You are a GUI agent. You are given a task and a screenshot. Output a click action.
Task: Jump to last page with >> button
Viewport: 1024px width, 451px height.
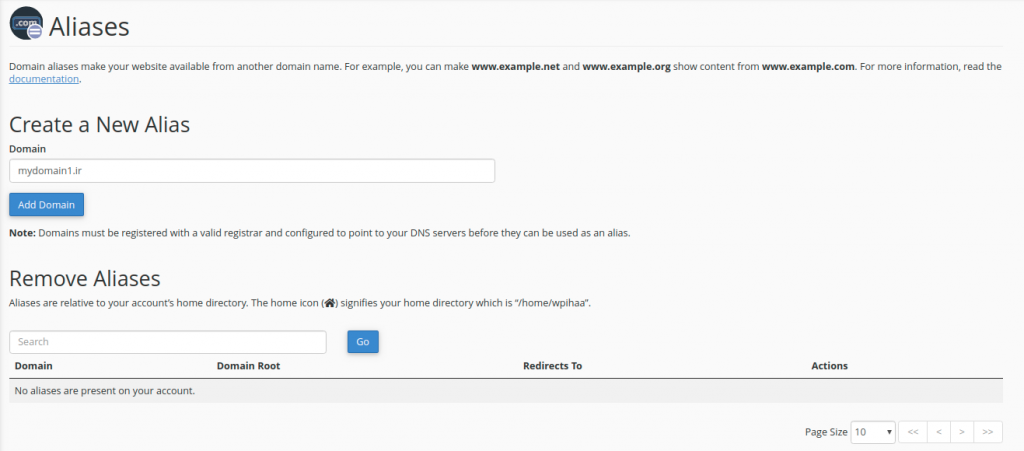pos(988,432)
